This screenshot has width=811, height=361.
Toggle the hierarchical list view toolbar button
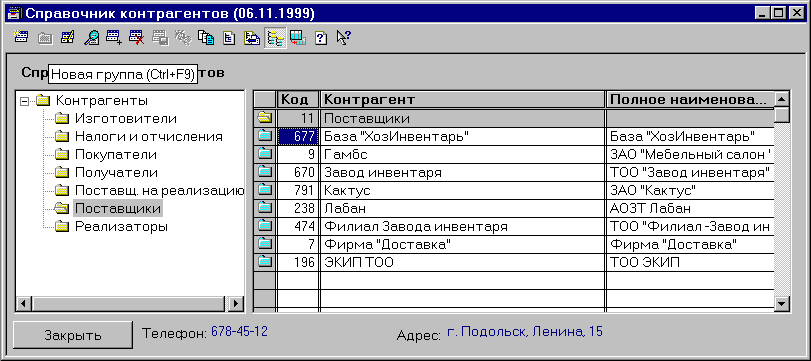coord(275,38)
